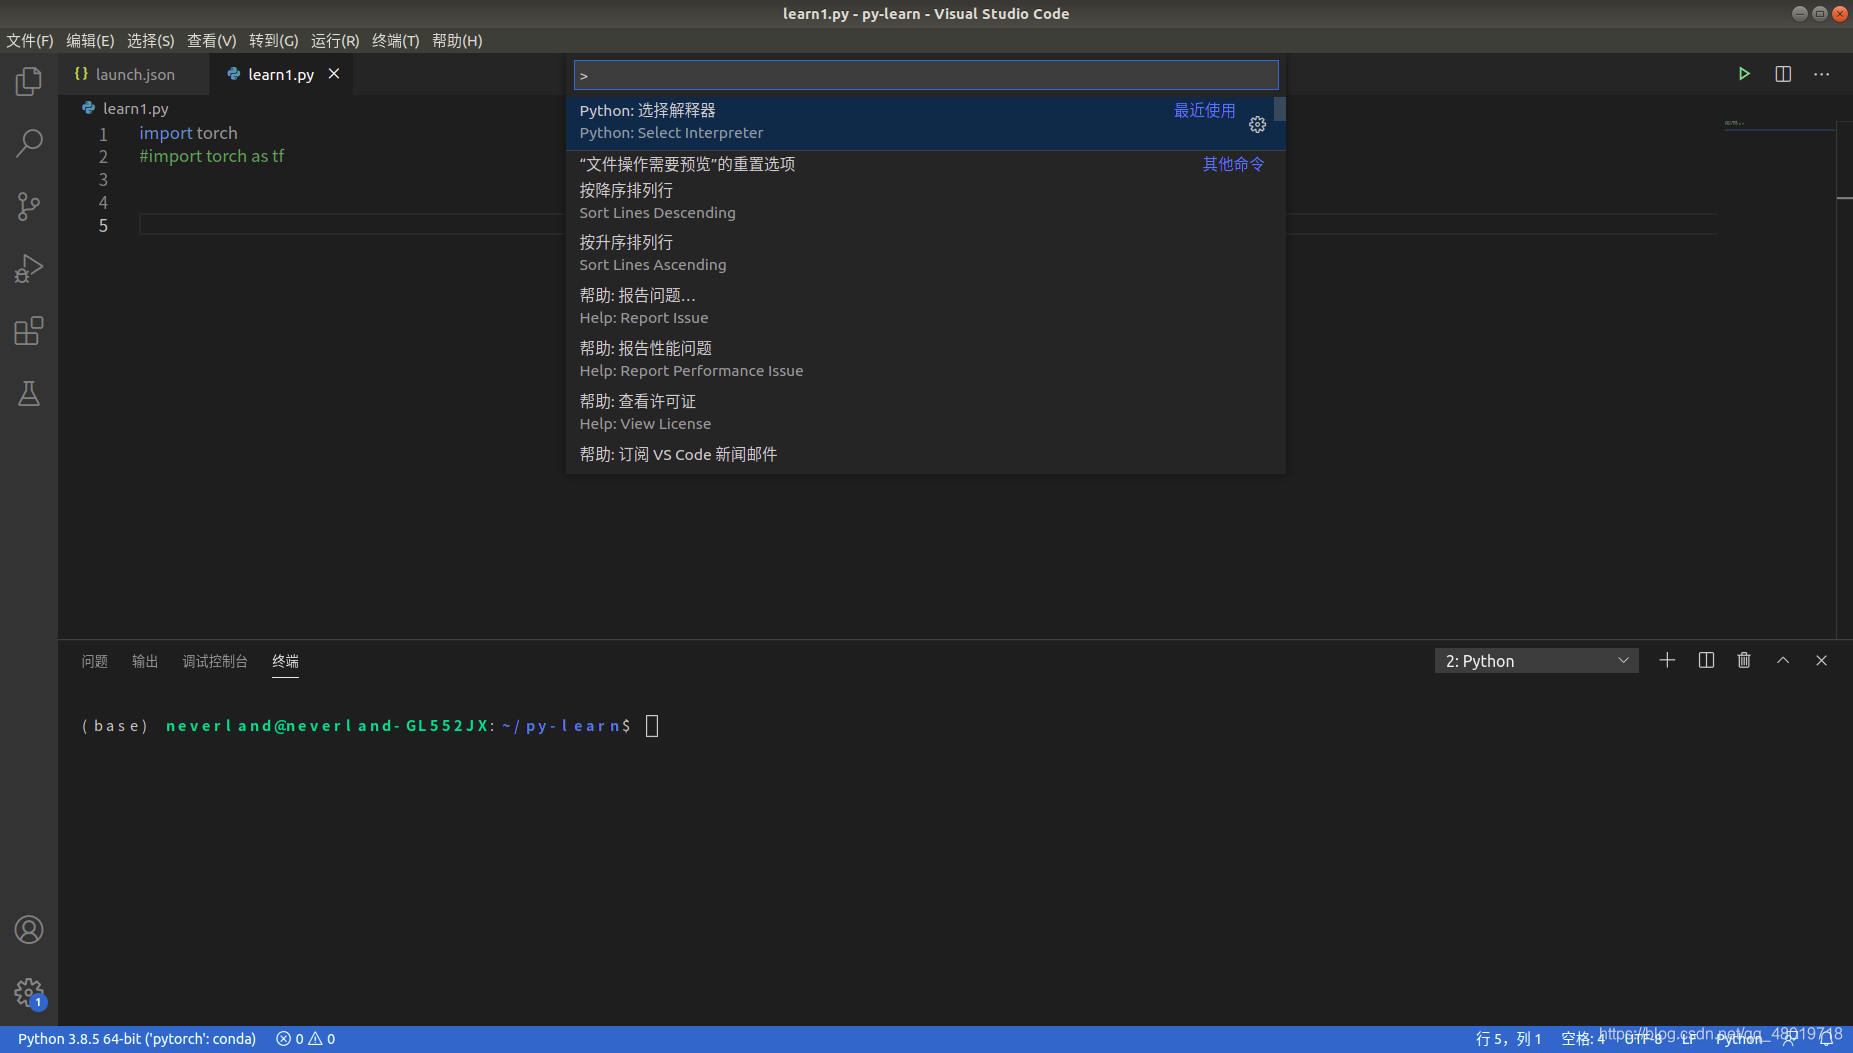This screenshot has height=1053, width=1853.
Task: Open the 帮助(H) menu
Action: click(457, 40)
